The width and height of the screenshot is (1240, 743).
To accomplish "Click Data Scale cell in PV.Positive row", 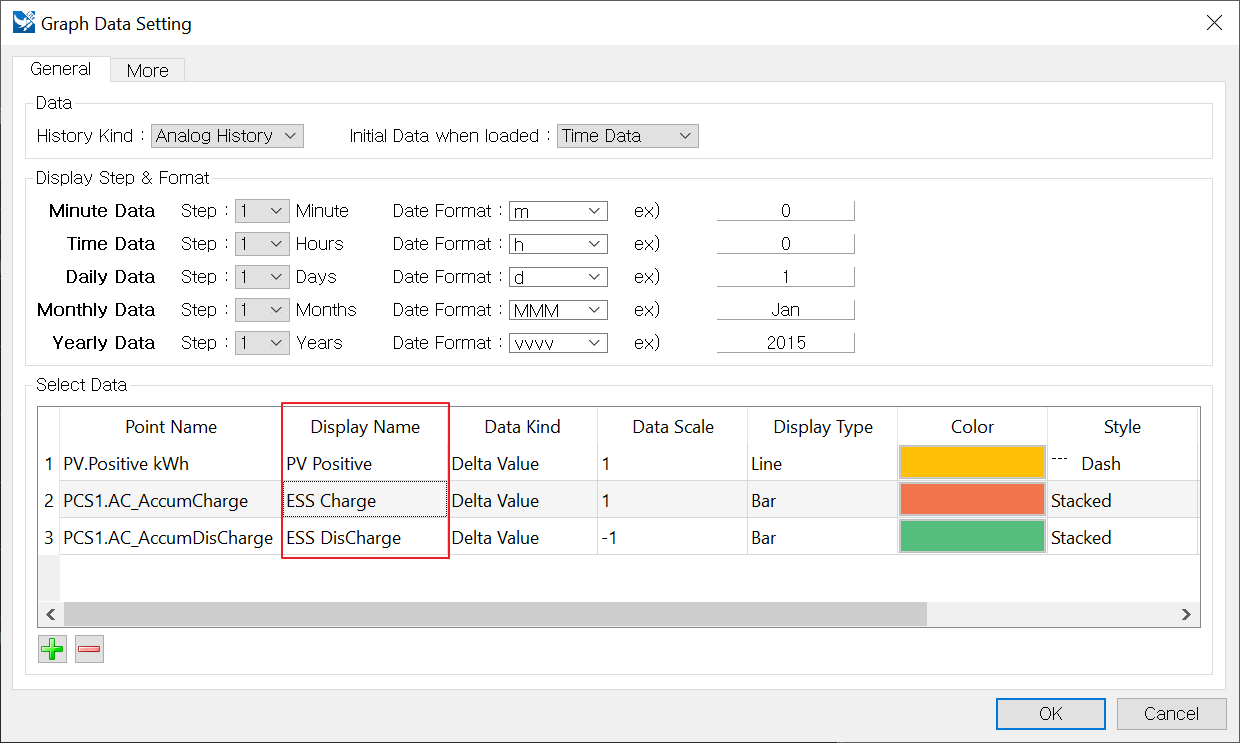I will click(x=672, y=463).
